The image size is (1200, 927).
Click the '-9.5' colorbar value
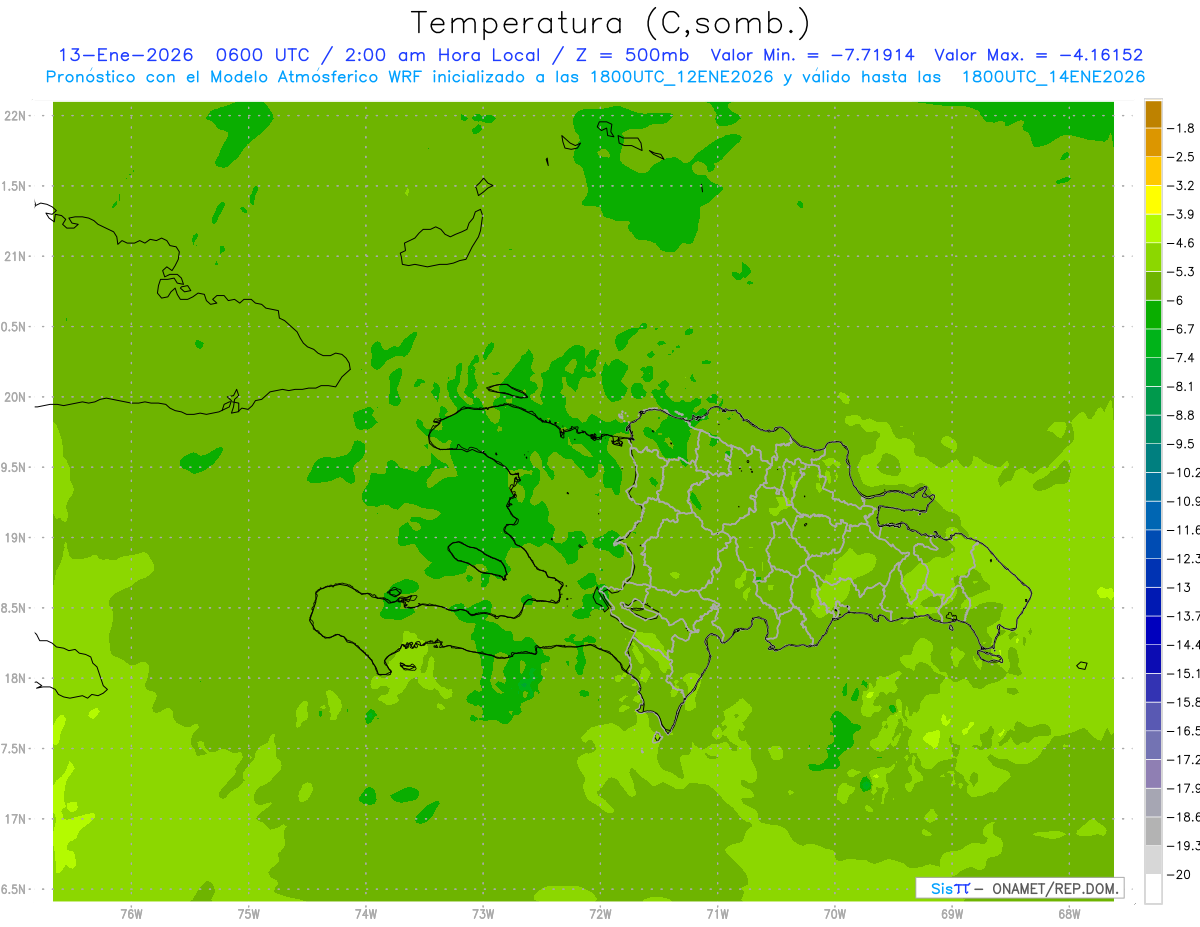click(x=1183, y=444)
